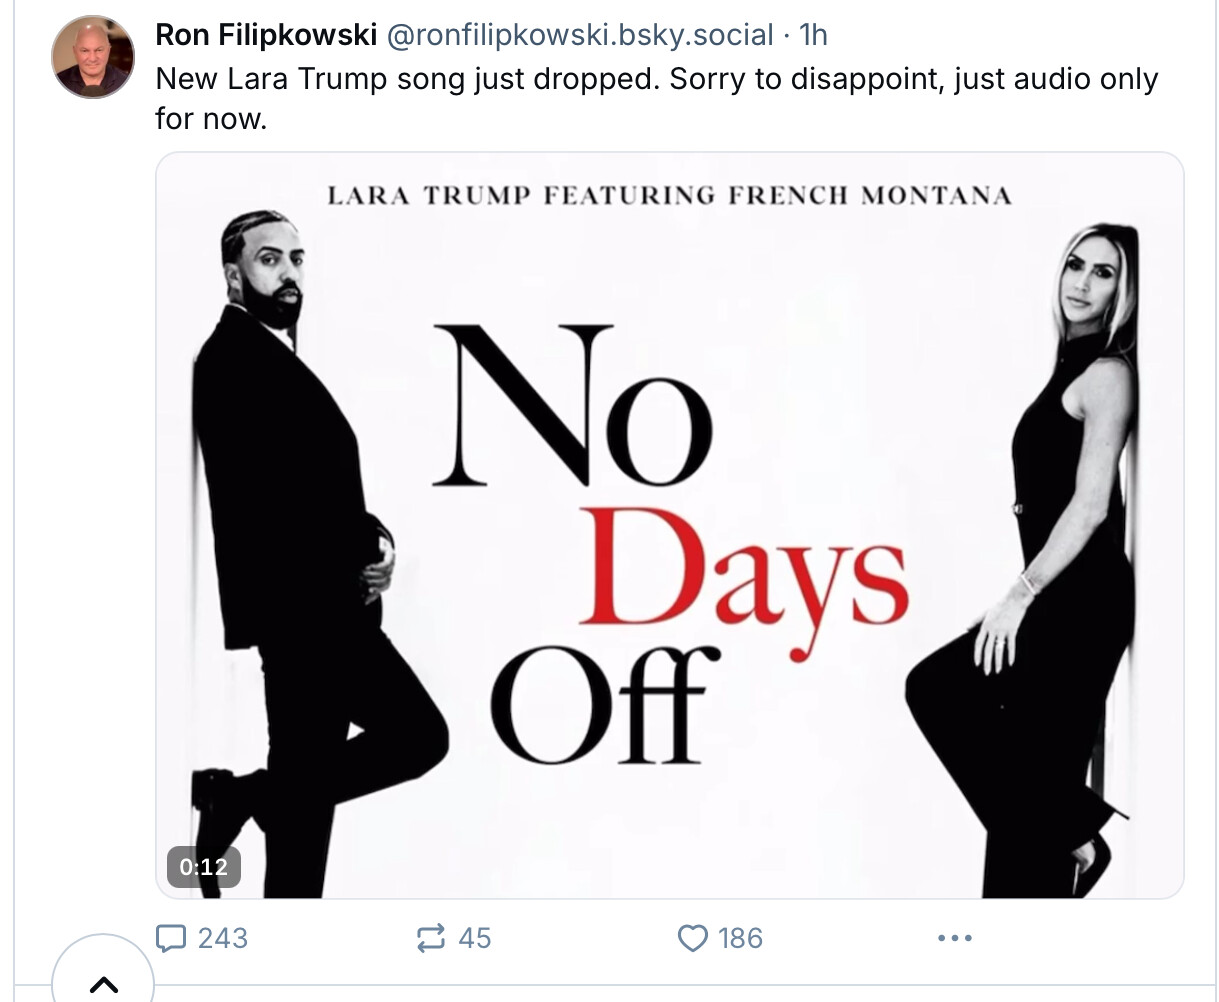Screen dimensions: 1219x1002
Task: Click the reply speech bubble icon
Action: point(172,938)
